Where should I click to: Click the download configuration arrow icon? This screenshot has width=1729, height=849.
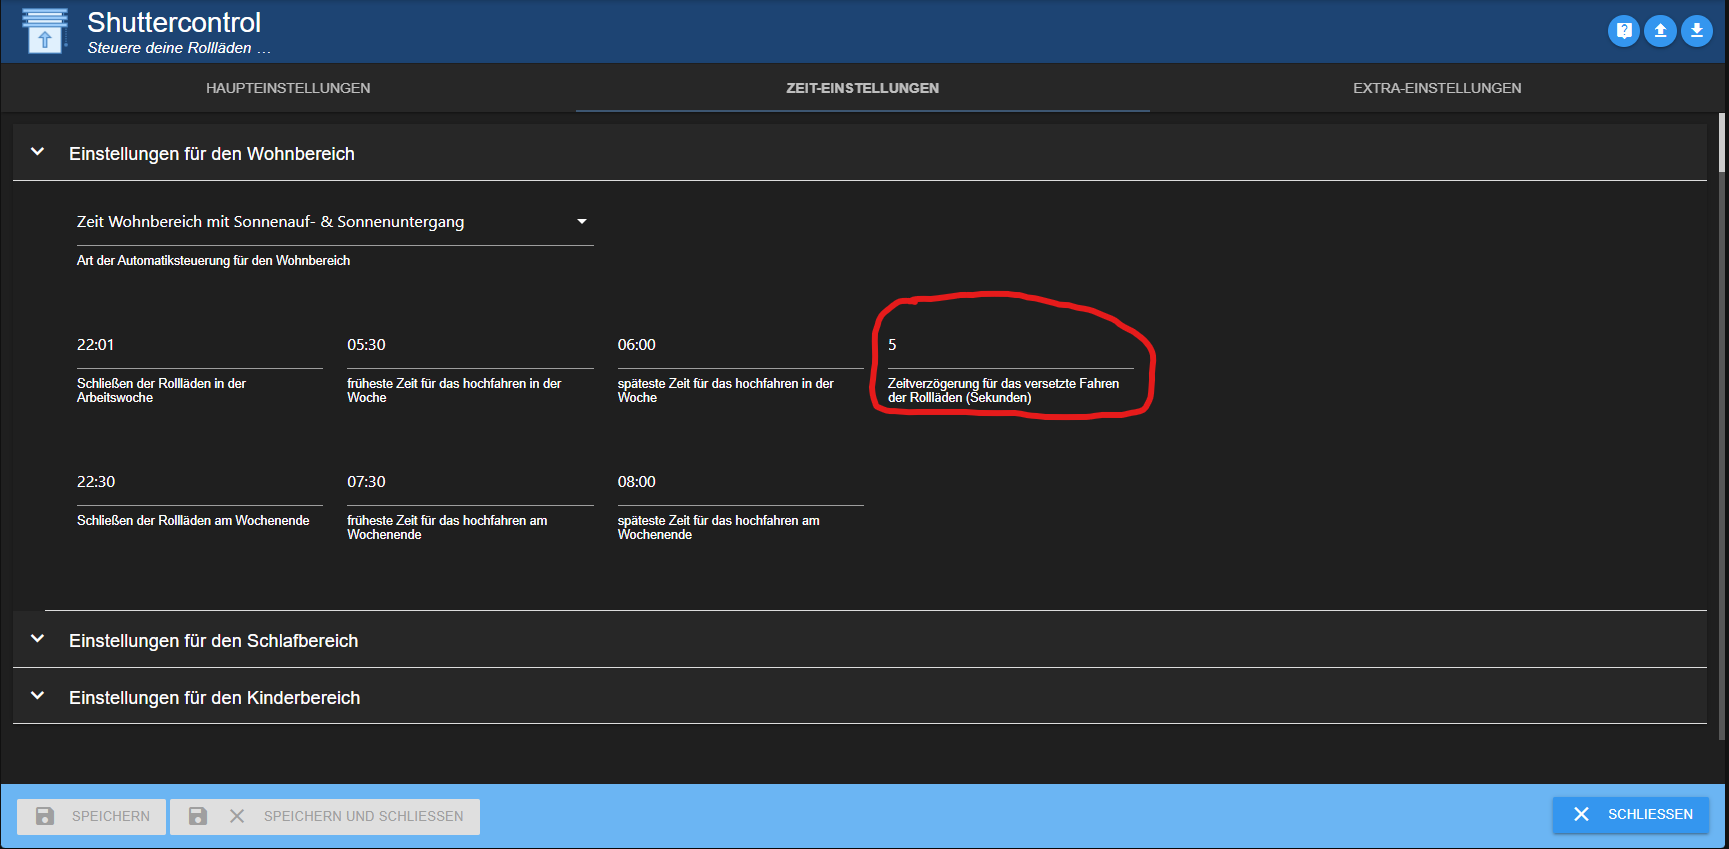tap(1696, 31)
